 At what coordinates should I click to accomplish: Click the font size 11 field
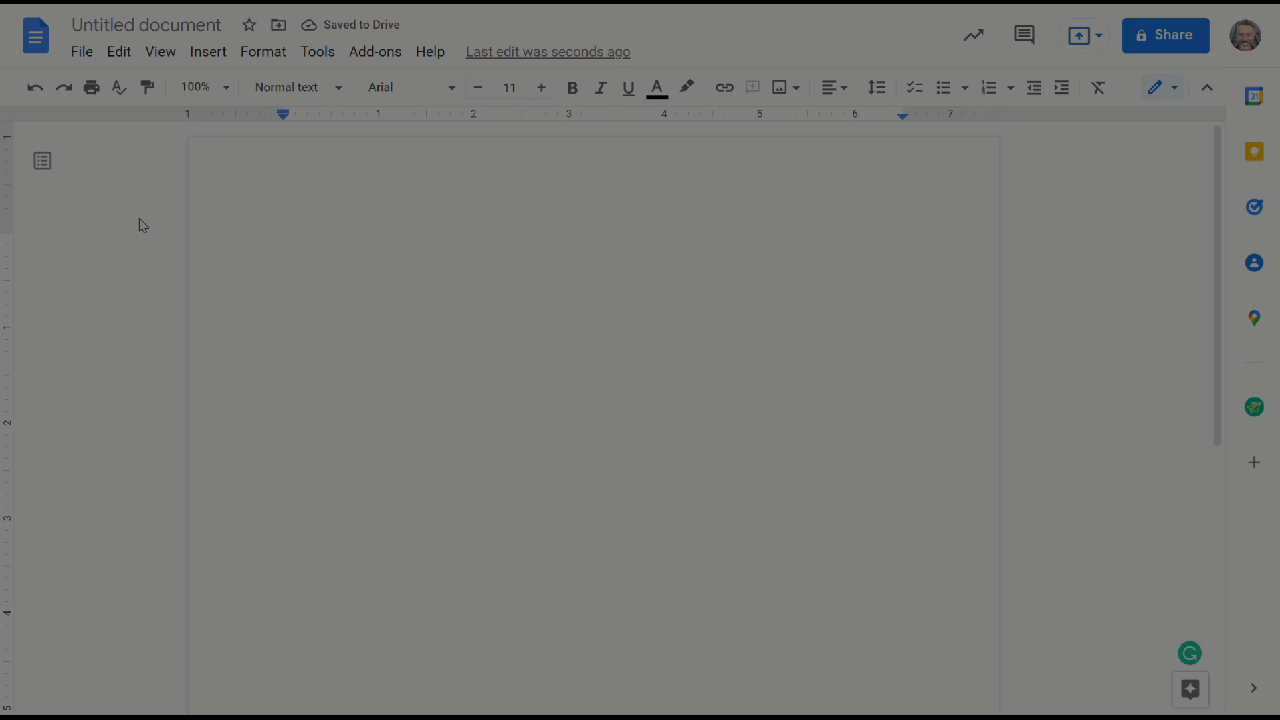click(x=509, y=88)
